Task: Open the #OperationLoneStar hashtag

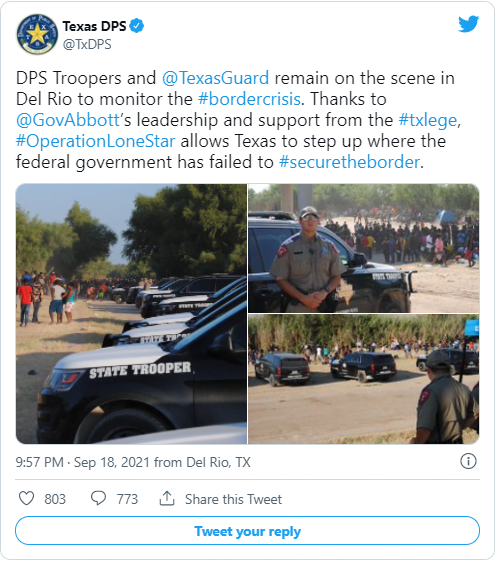Action: pyautogui.click(x=95, y=141)
